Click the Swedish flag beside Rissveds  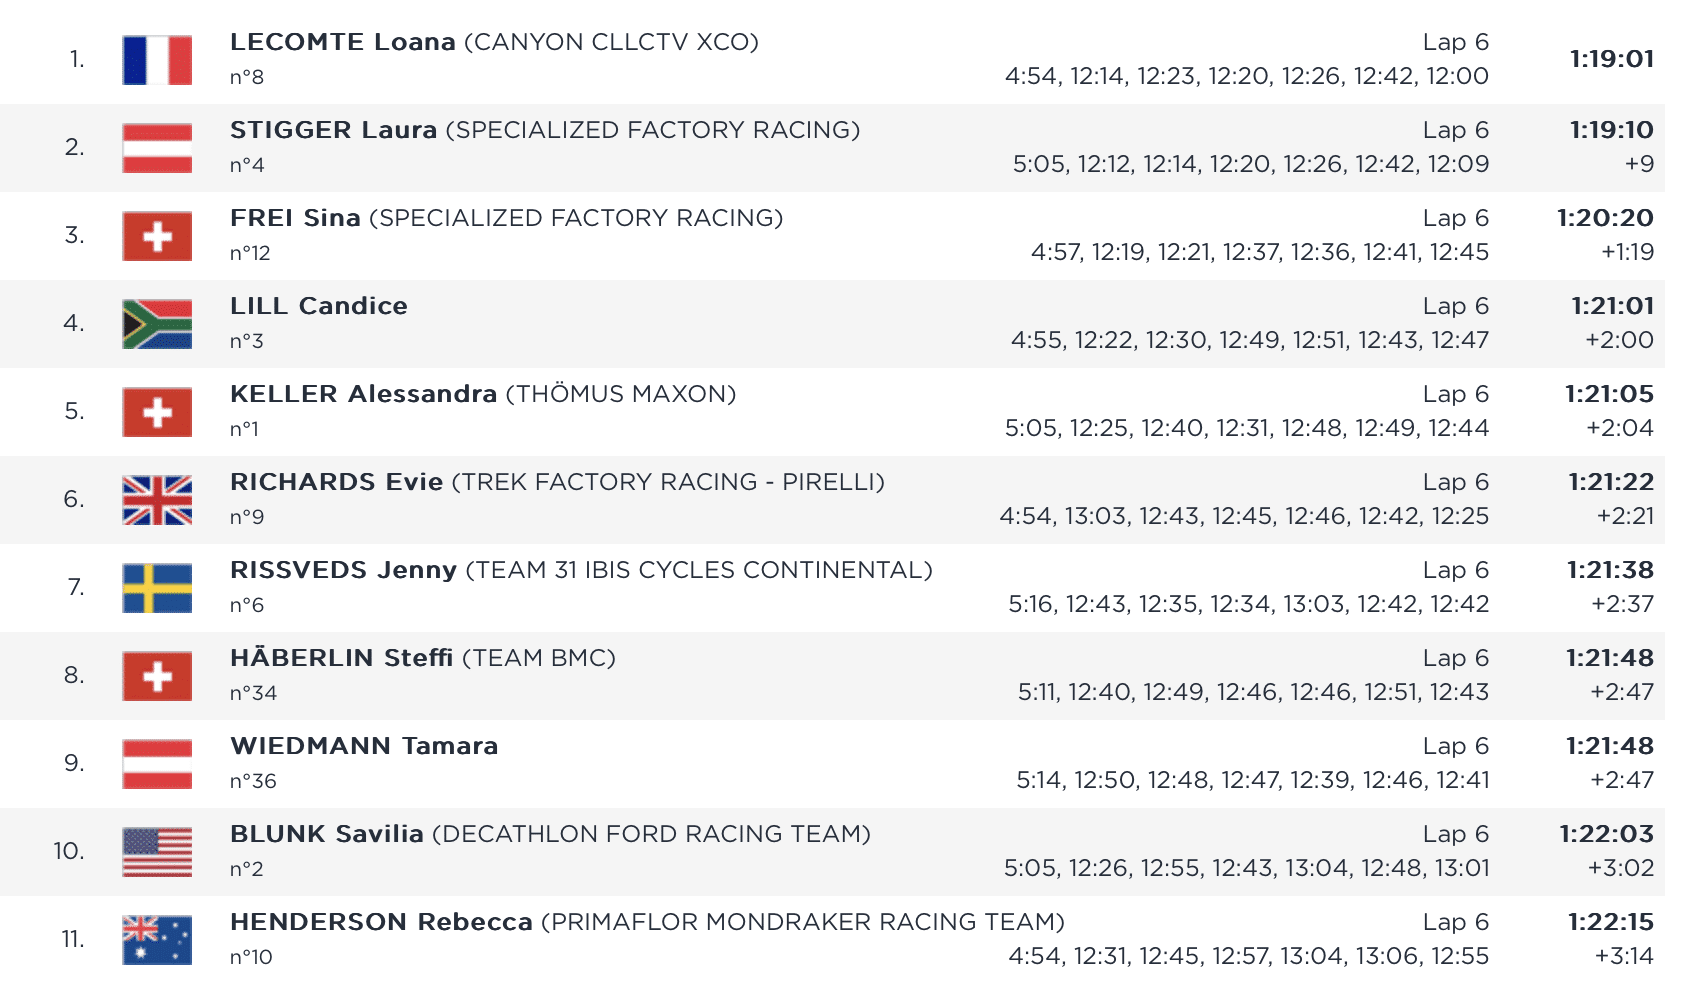[x=157, y=588]
